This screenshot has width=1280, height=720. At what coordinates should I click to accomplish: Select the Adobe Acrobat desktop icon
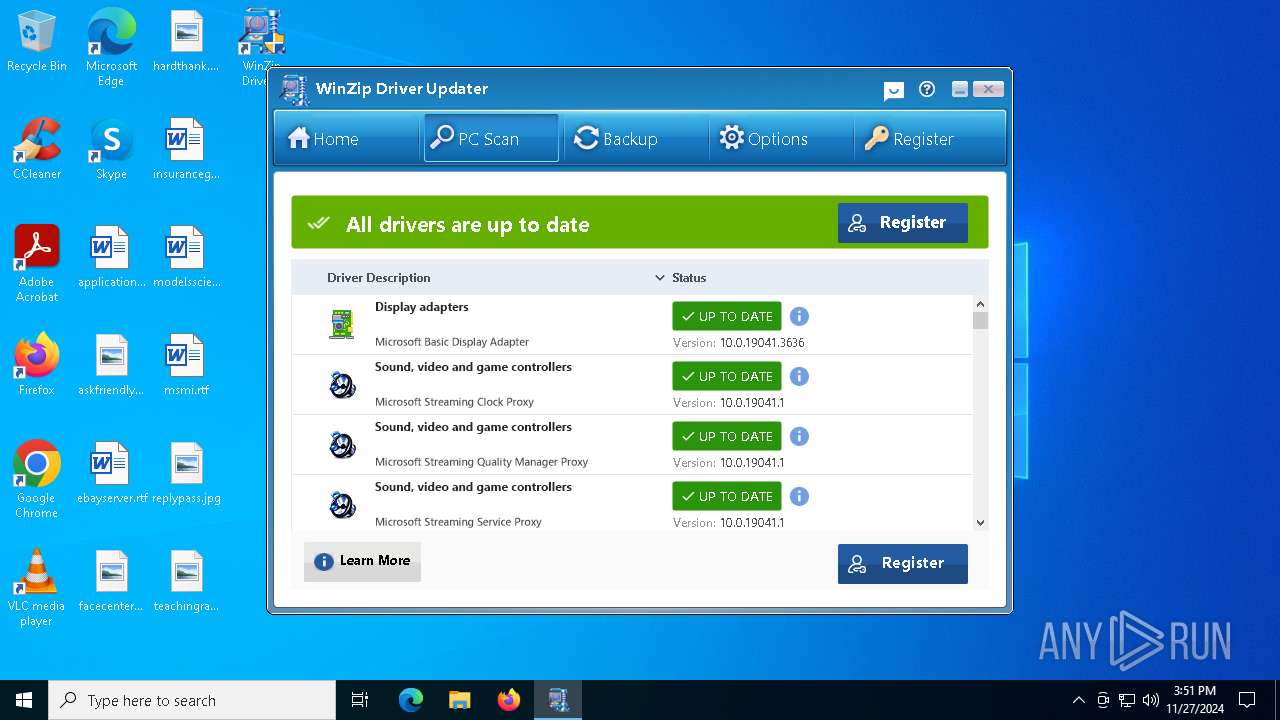[37, 263]
